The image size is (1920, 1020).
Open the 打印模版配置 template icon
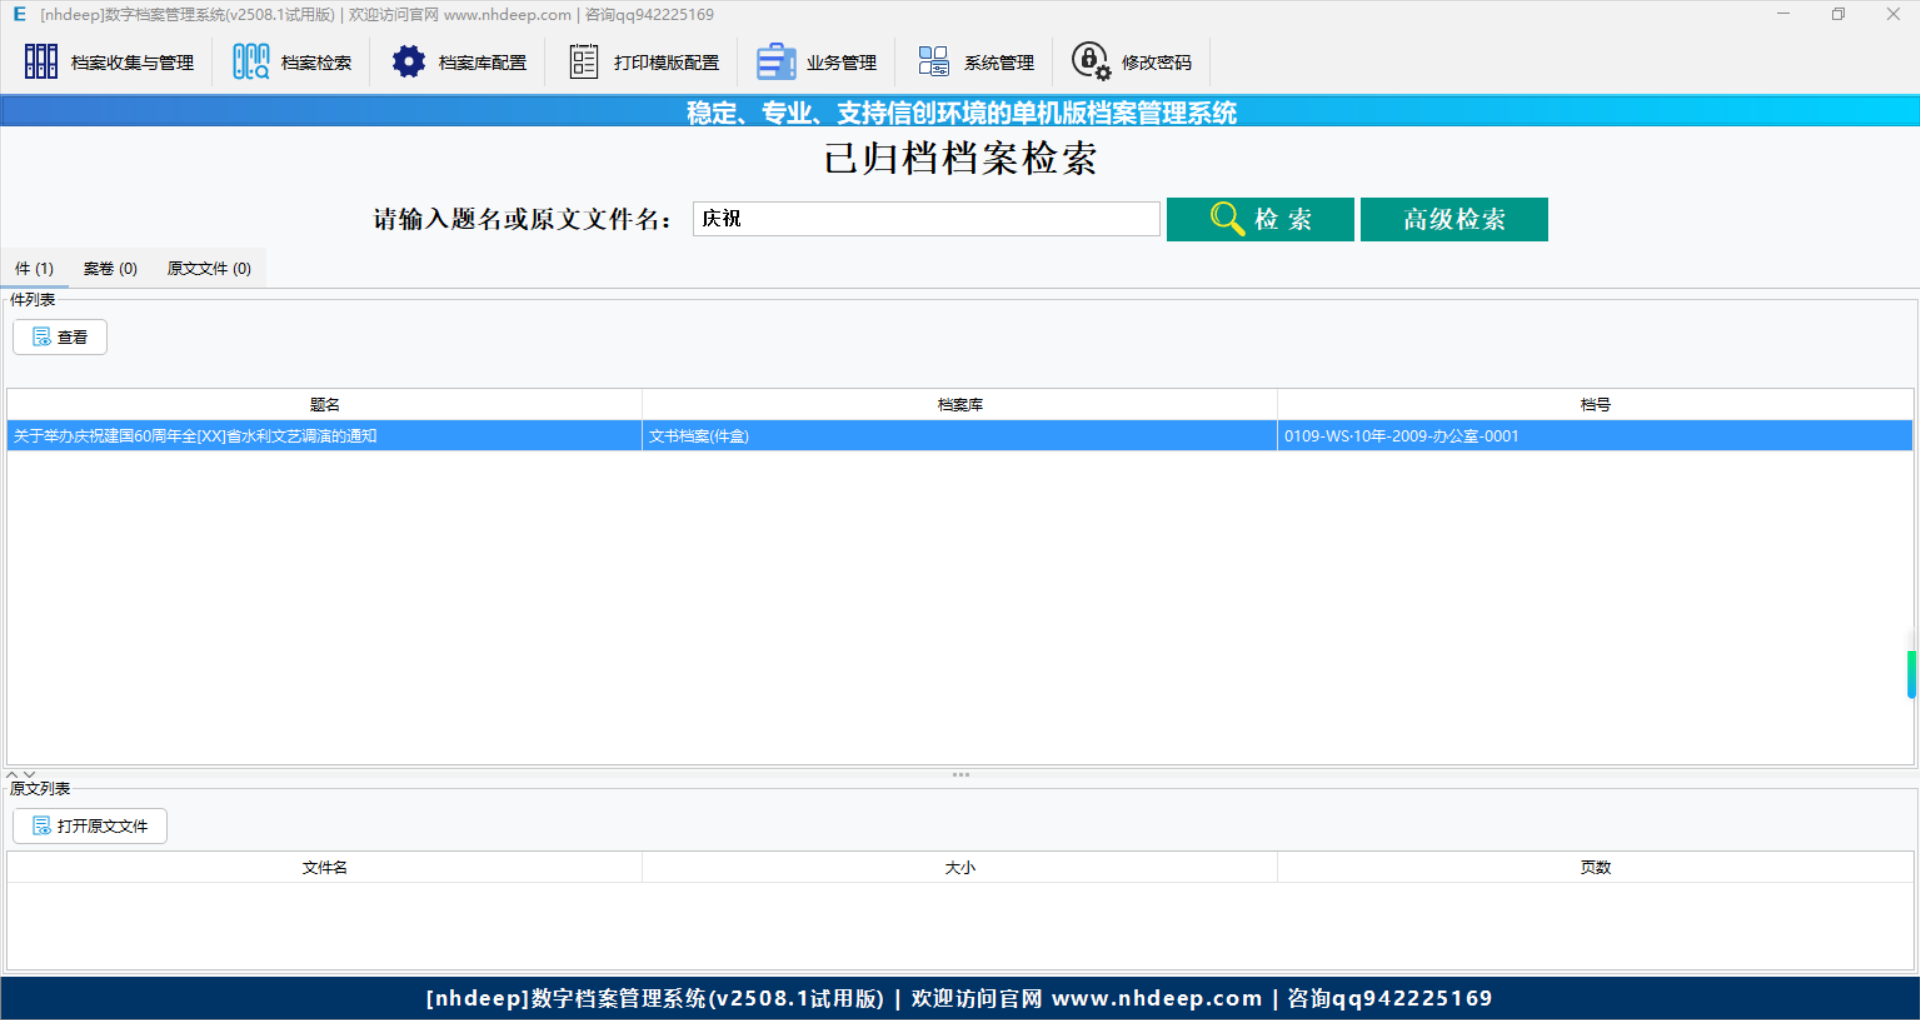pos(583,60)
